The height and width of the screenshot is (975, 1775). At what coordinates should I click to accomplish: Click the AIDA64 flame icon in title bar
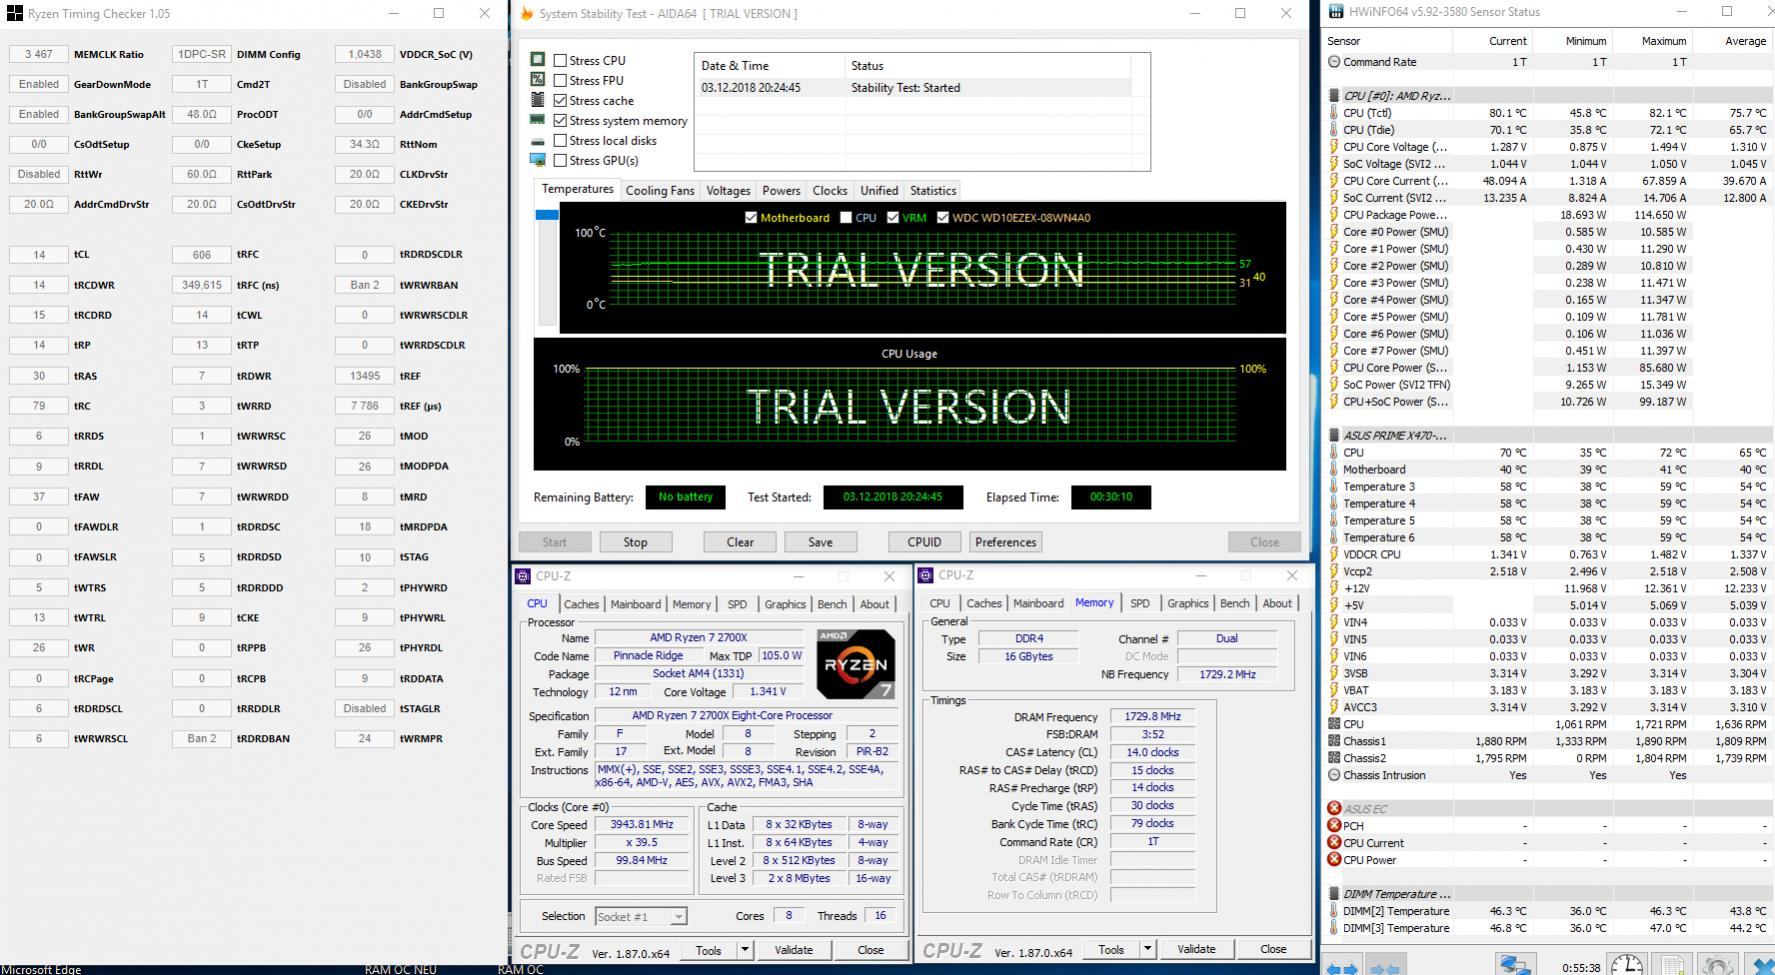click(526, 13)
